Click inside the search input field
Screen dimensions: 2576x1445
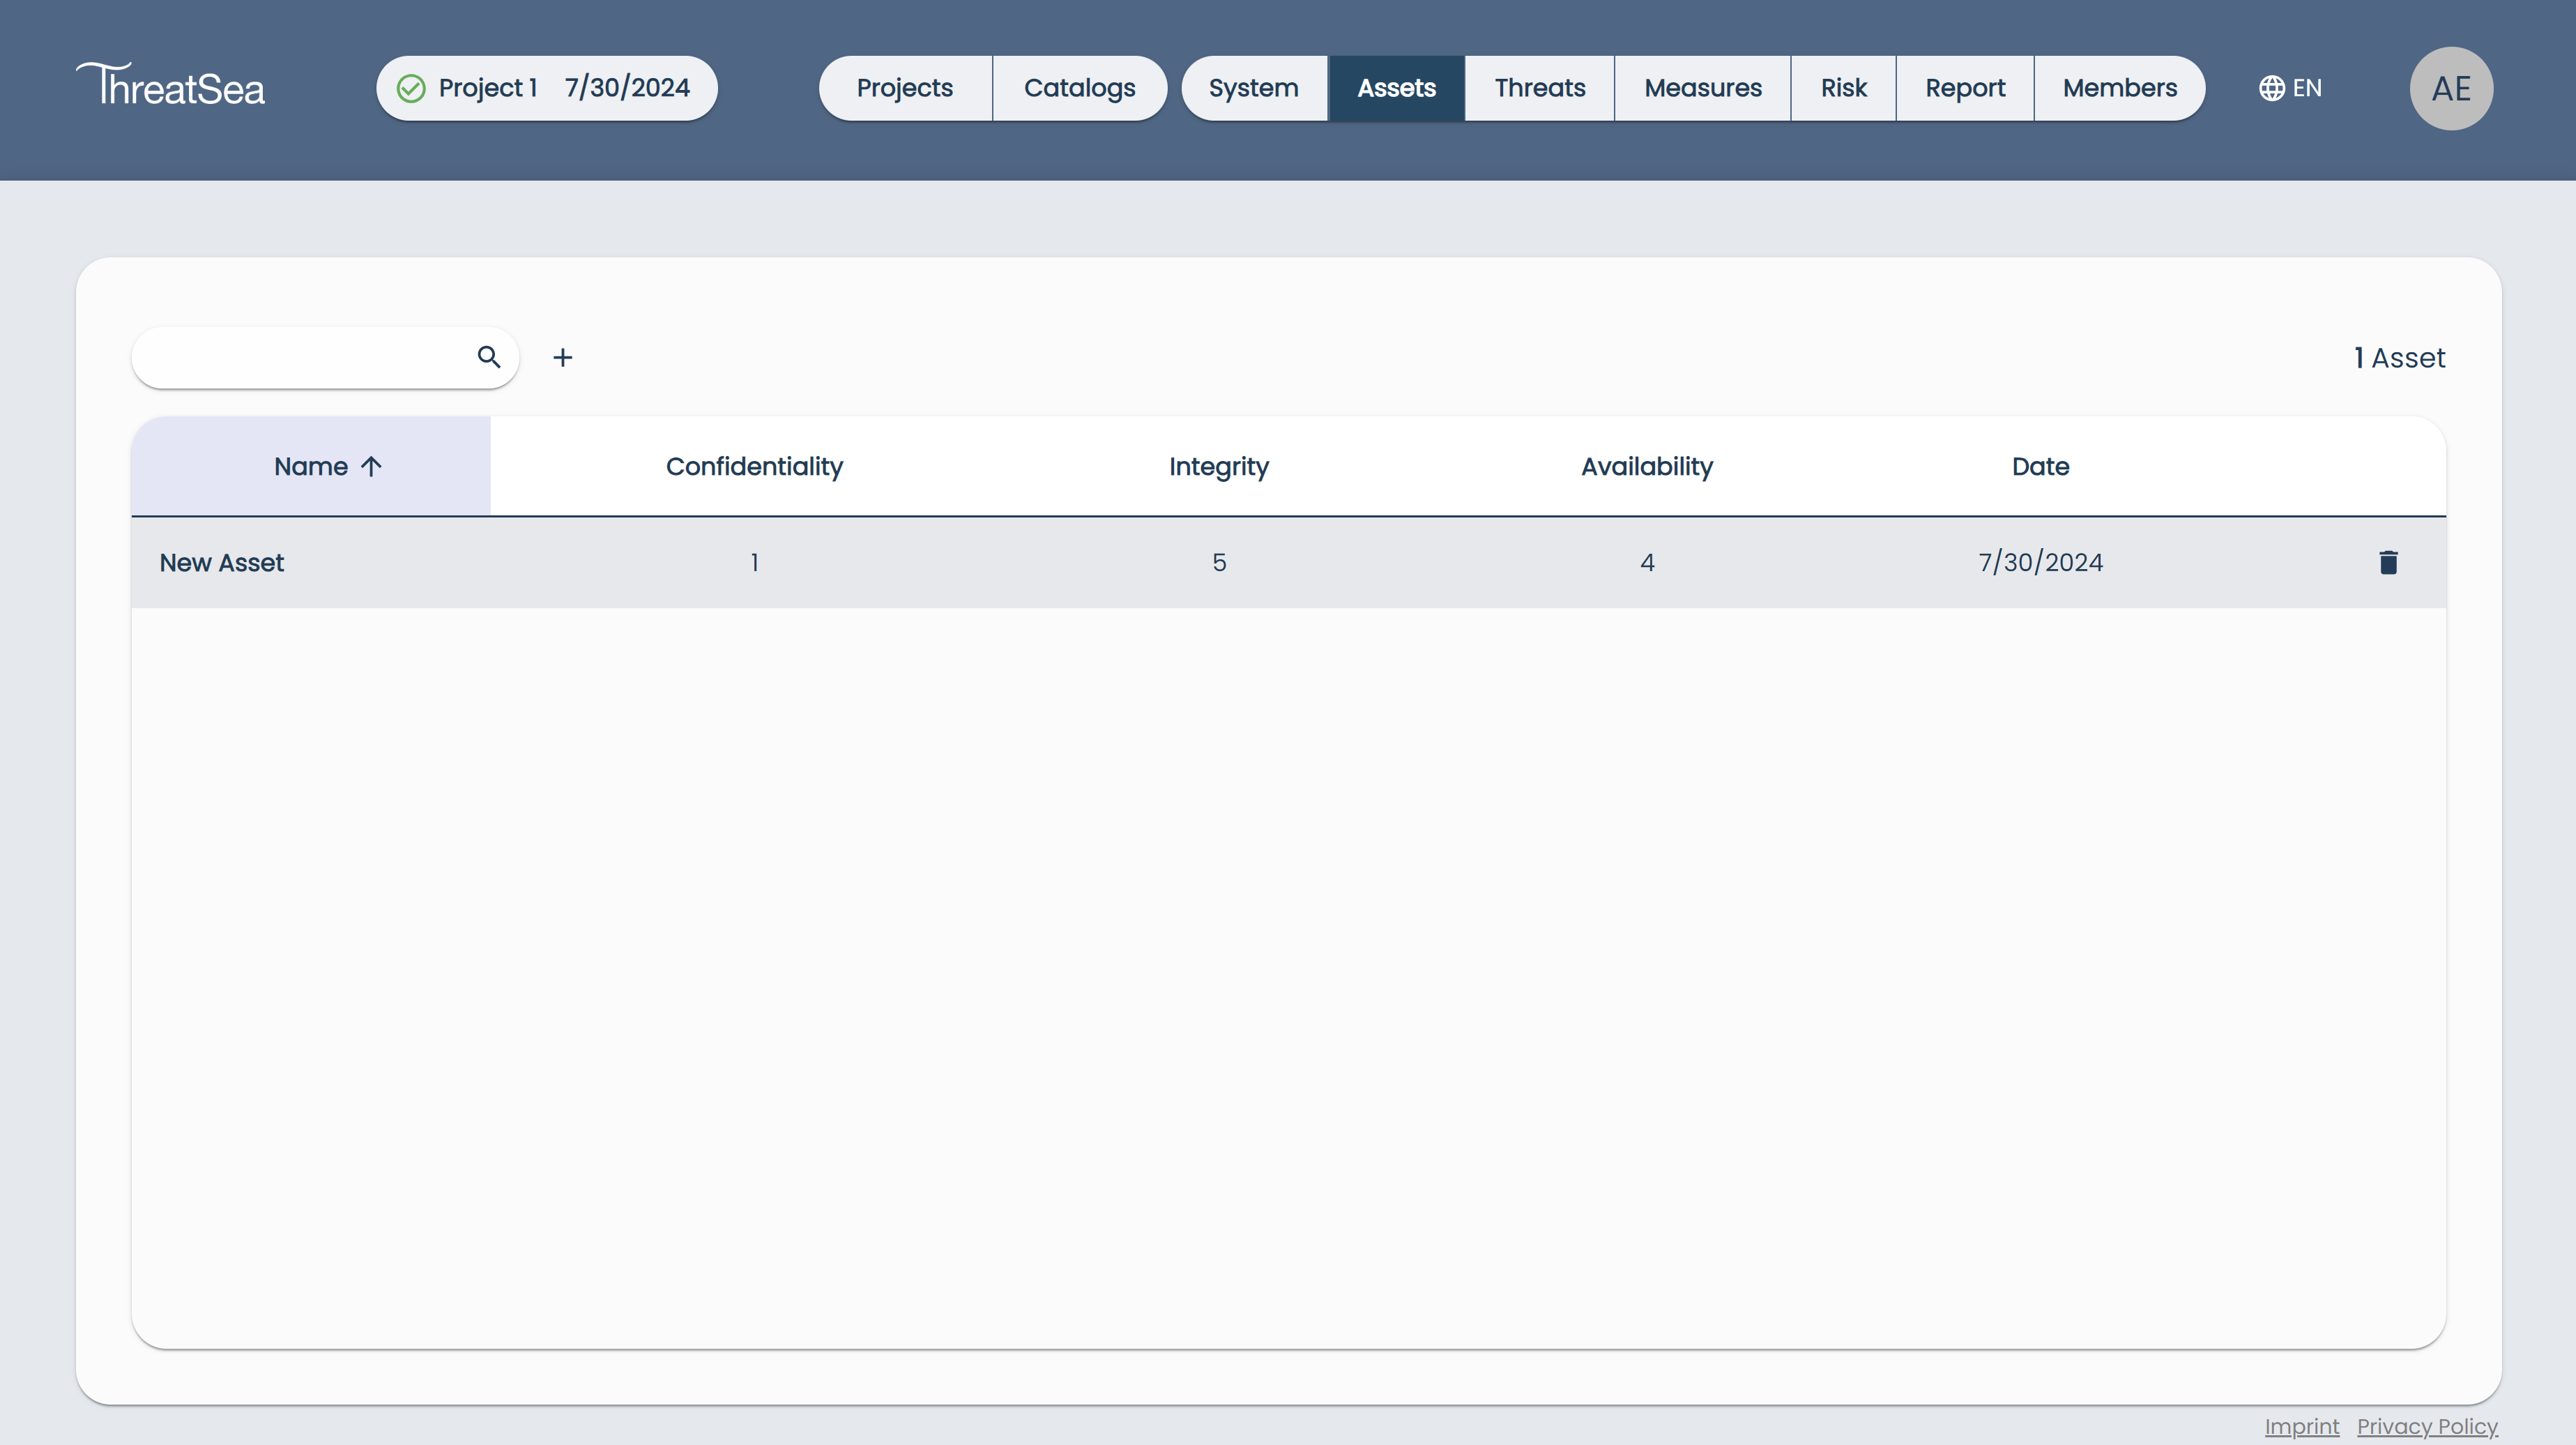300,357
